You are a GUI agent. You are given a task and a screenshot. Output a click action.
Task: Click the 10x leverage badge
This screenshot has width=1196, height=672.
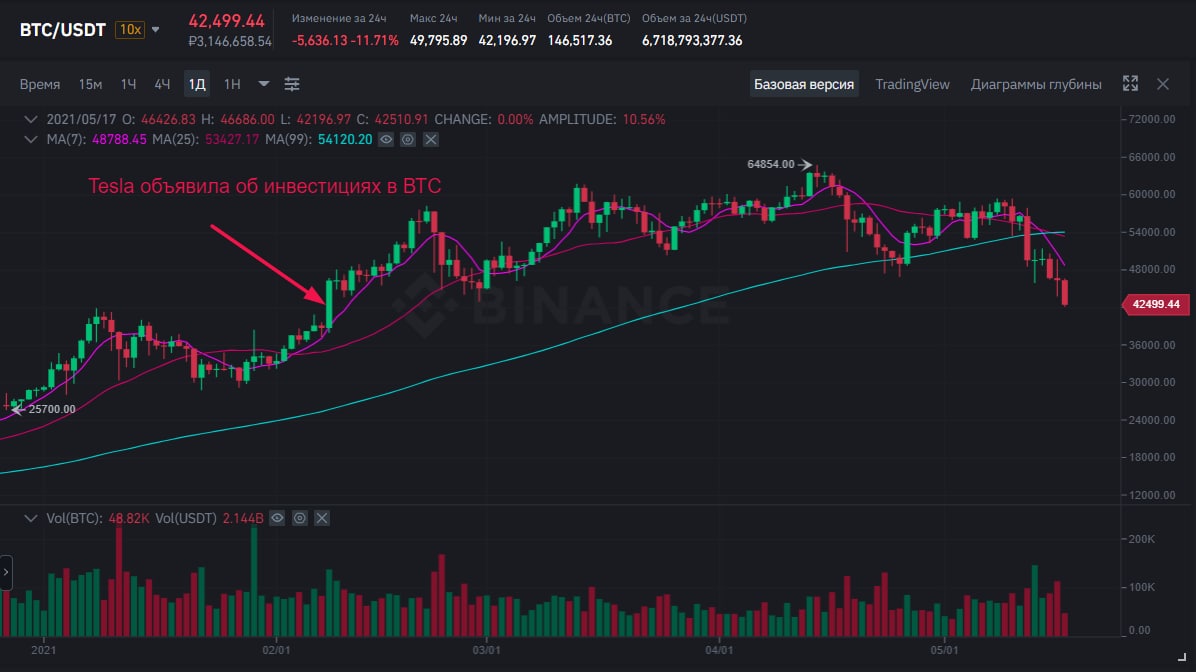tap(130, 30)
